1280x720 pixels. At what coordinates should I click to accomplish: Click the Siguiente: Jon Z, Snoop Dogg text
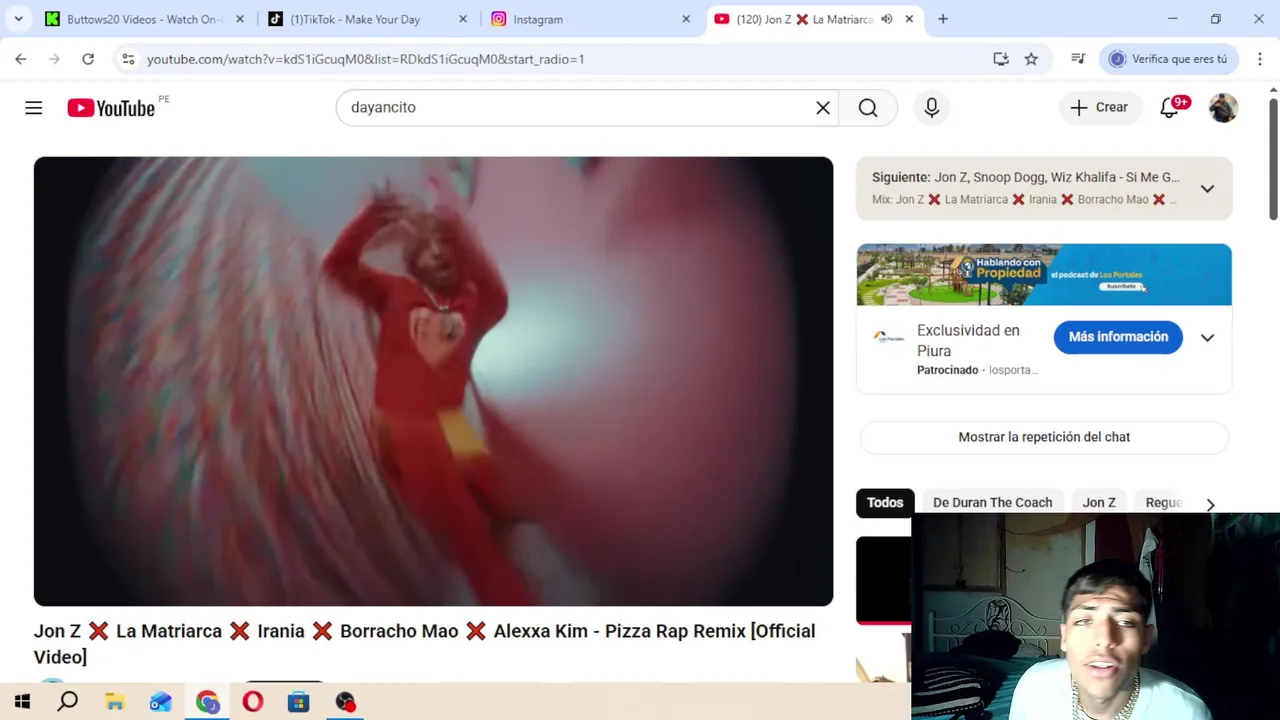pyautogui.click(x=1025, y=177)
